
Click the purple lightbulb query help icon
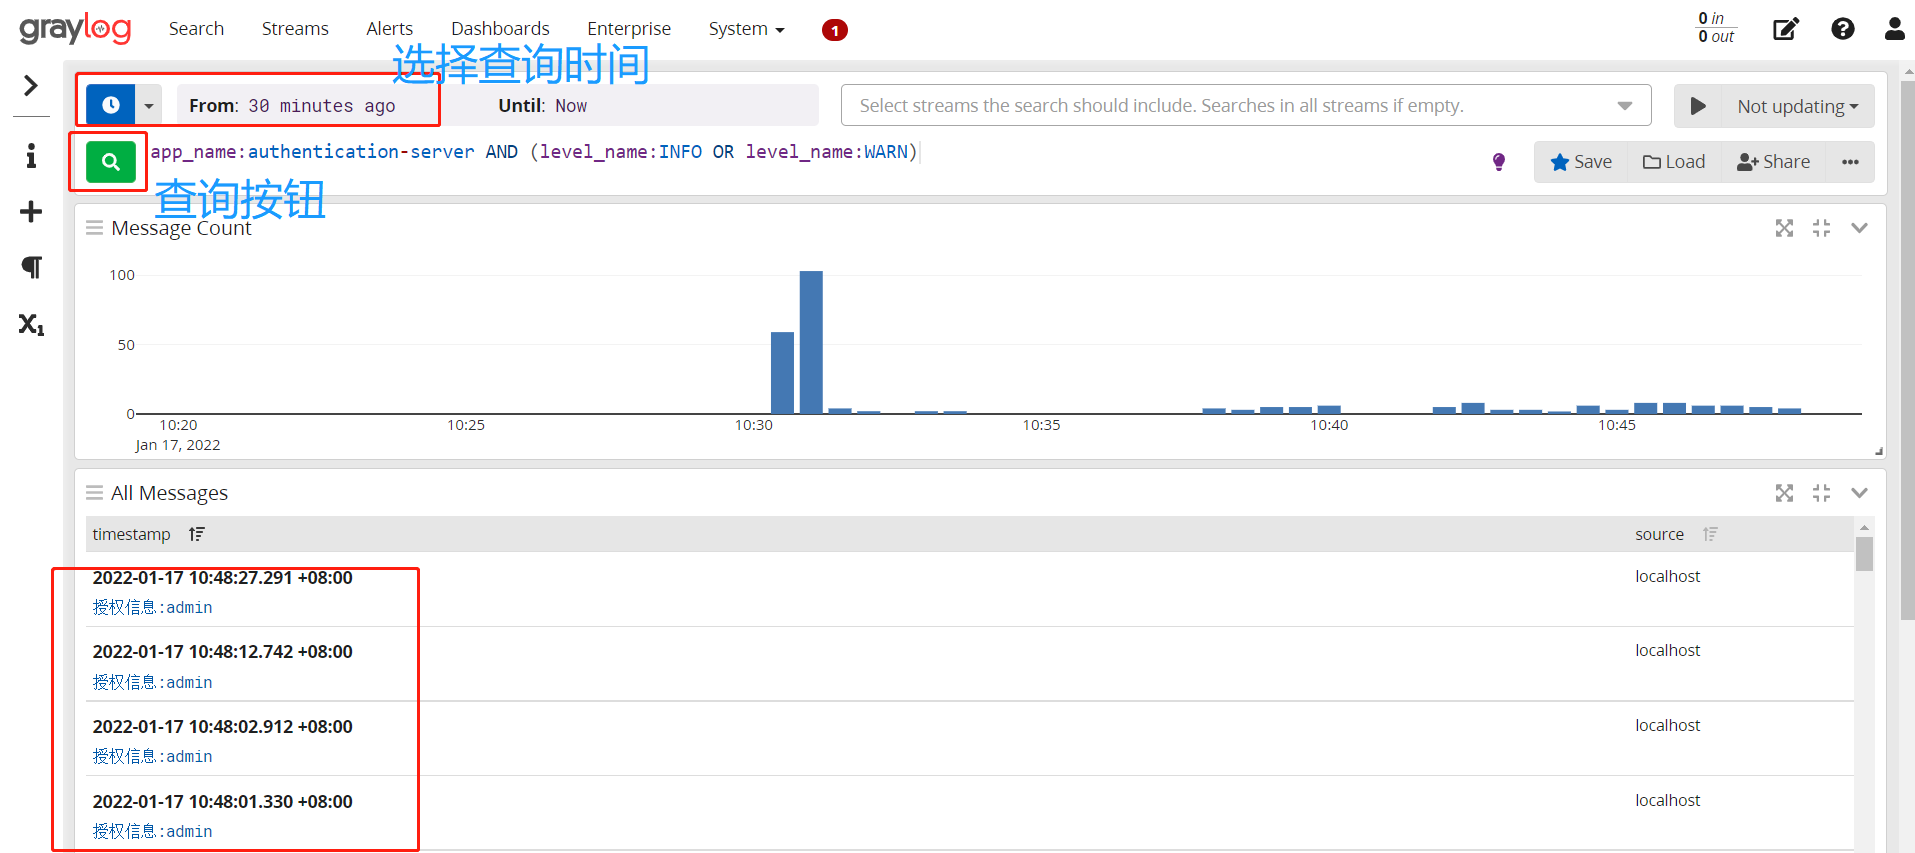(x=1499, y=162)
